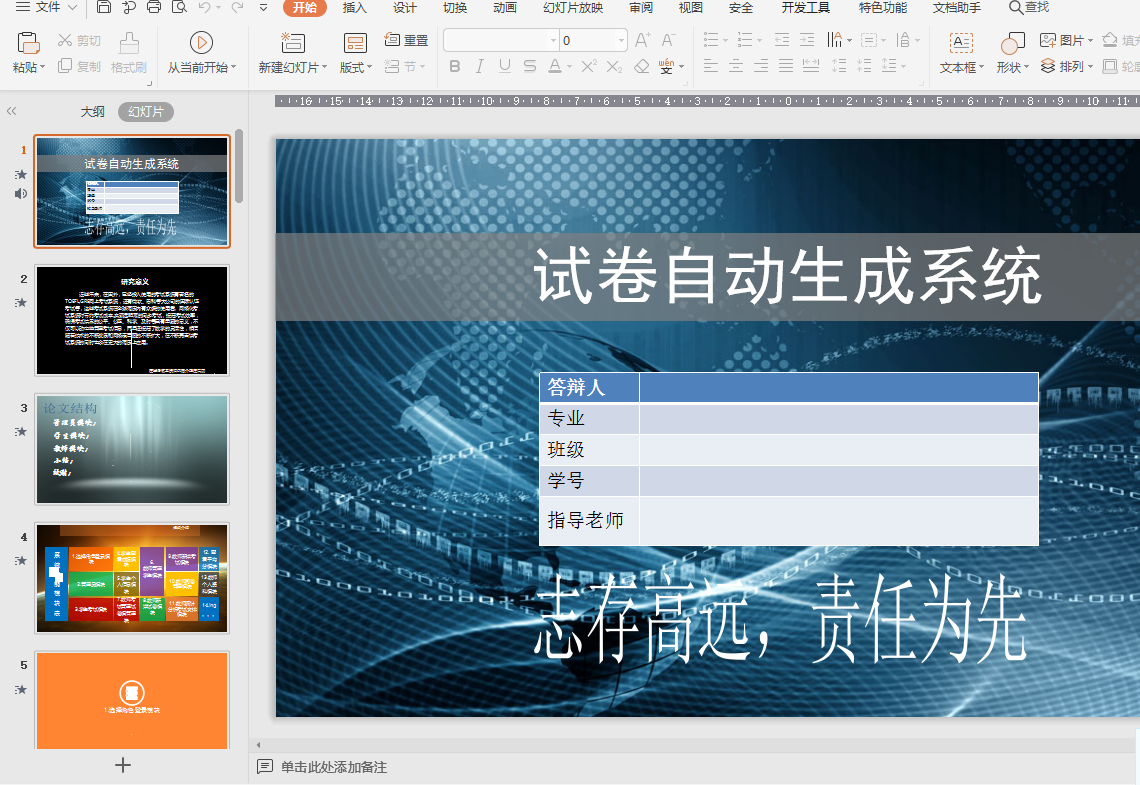The image size is (1140, 785).
Task: Increase font size with A+ icon
Action: (643, 40)
